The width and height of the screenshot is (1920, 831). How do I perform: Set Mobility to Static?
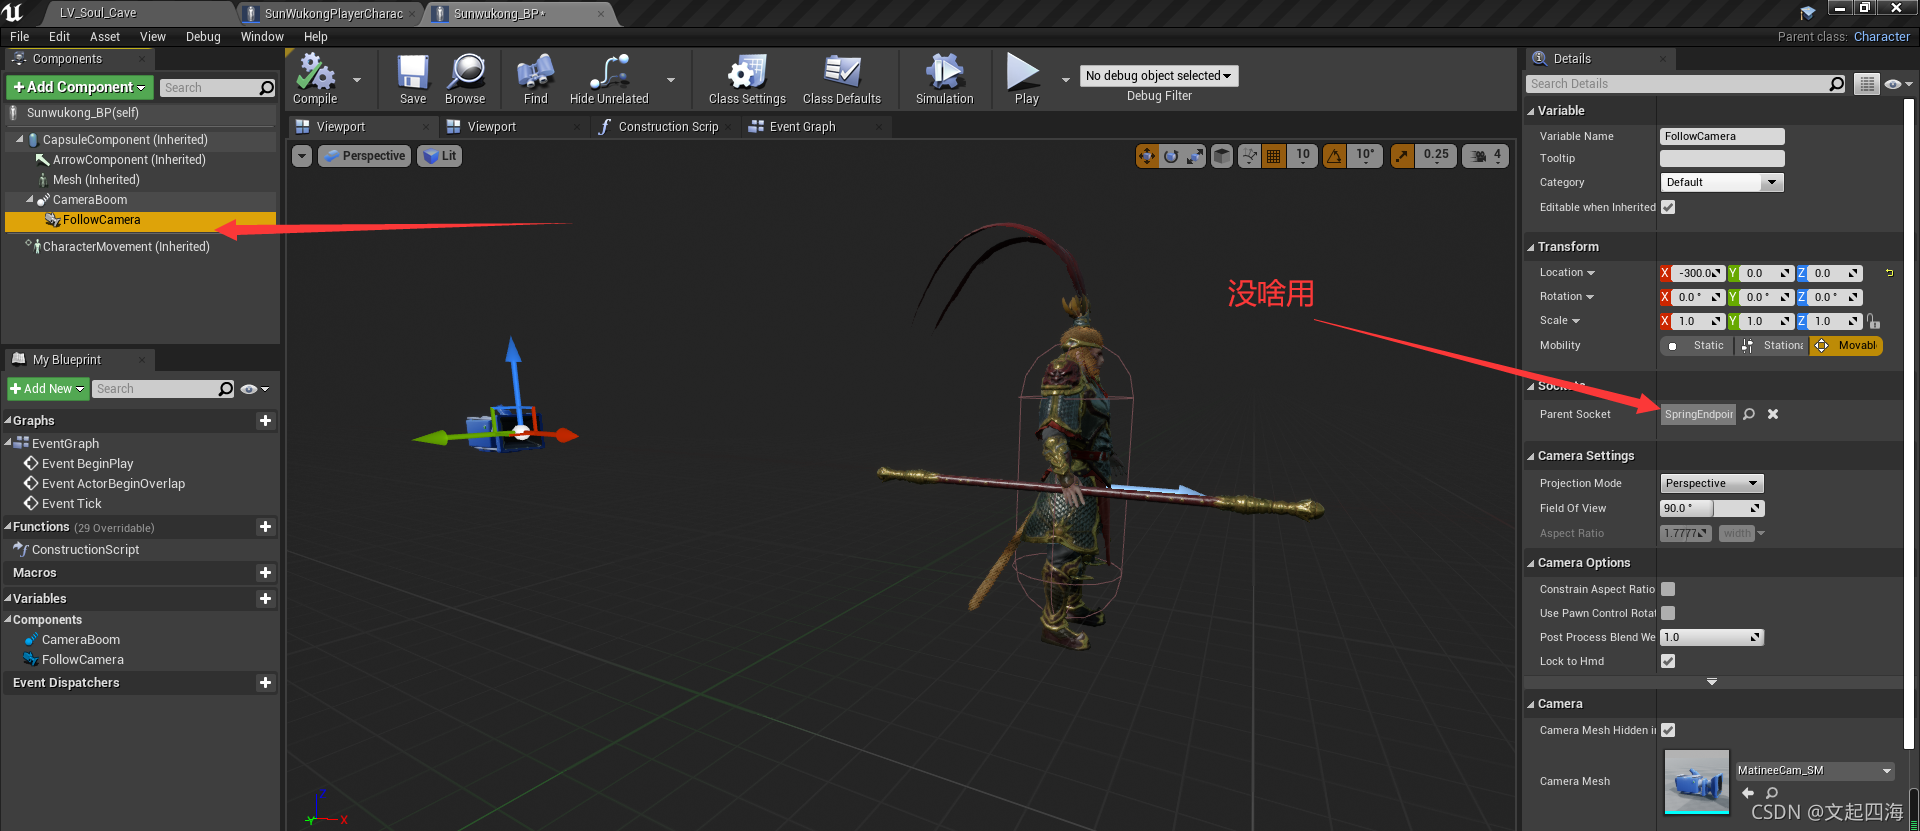pos(1697,346)
